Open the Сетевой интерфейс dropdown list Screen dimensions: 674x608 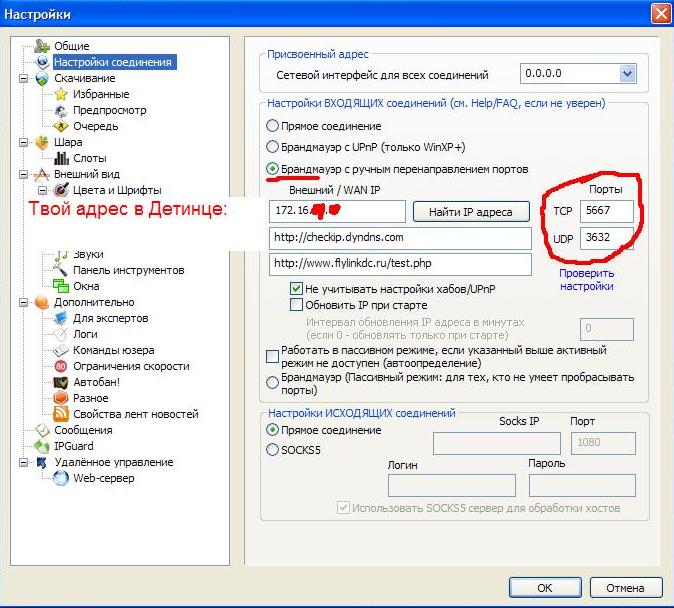tap(627, 74)
